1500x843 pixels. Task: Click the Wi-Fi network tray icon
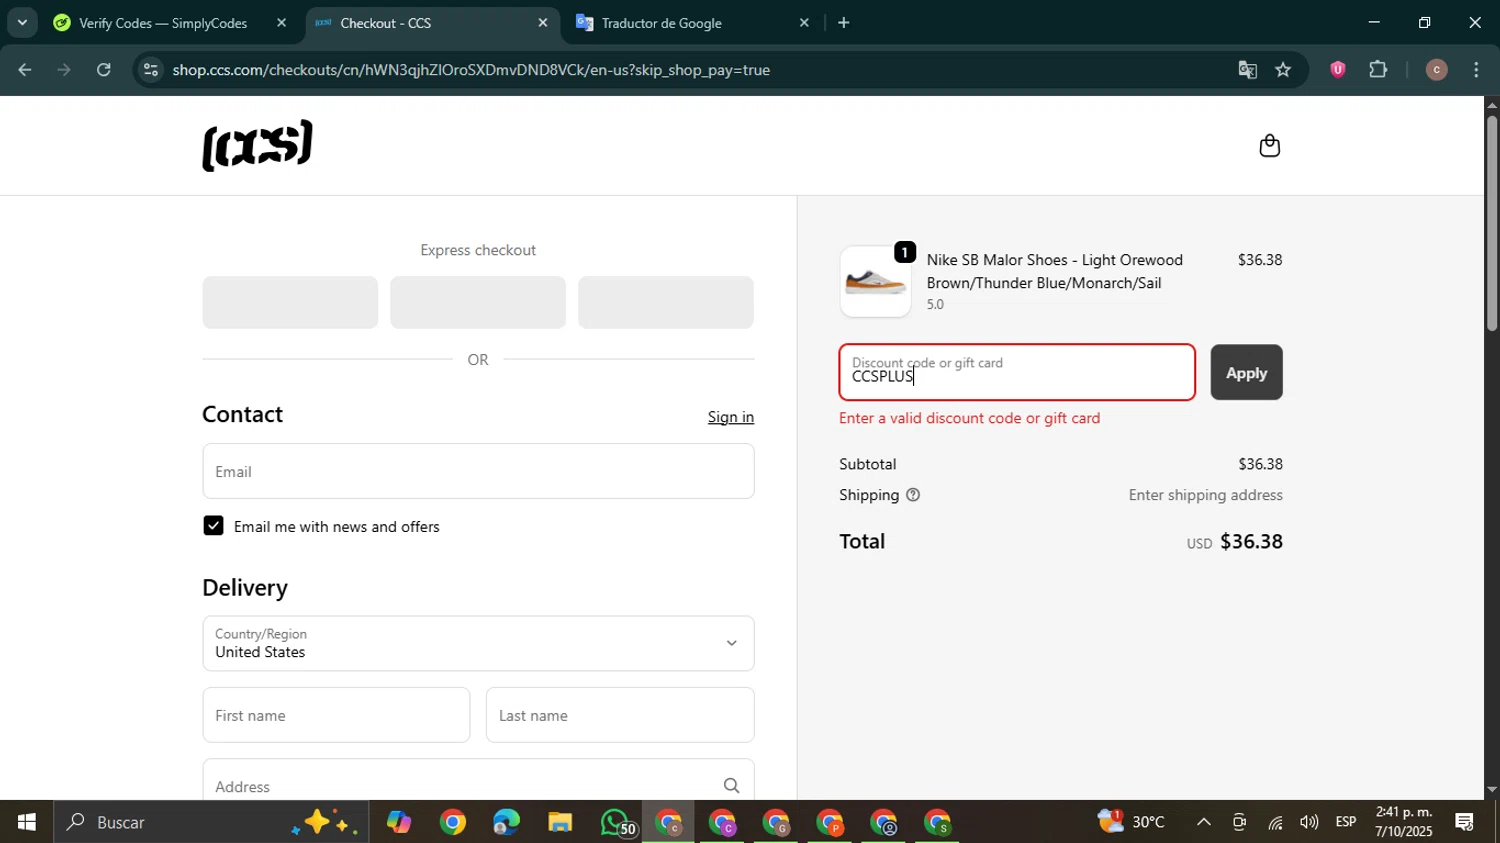point(1275,822)
